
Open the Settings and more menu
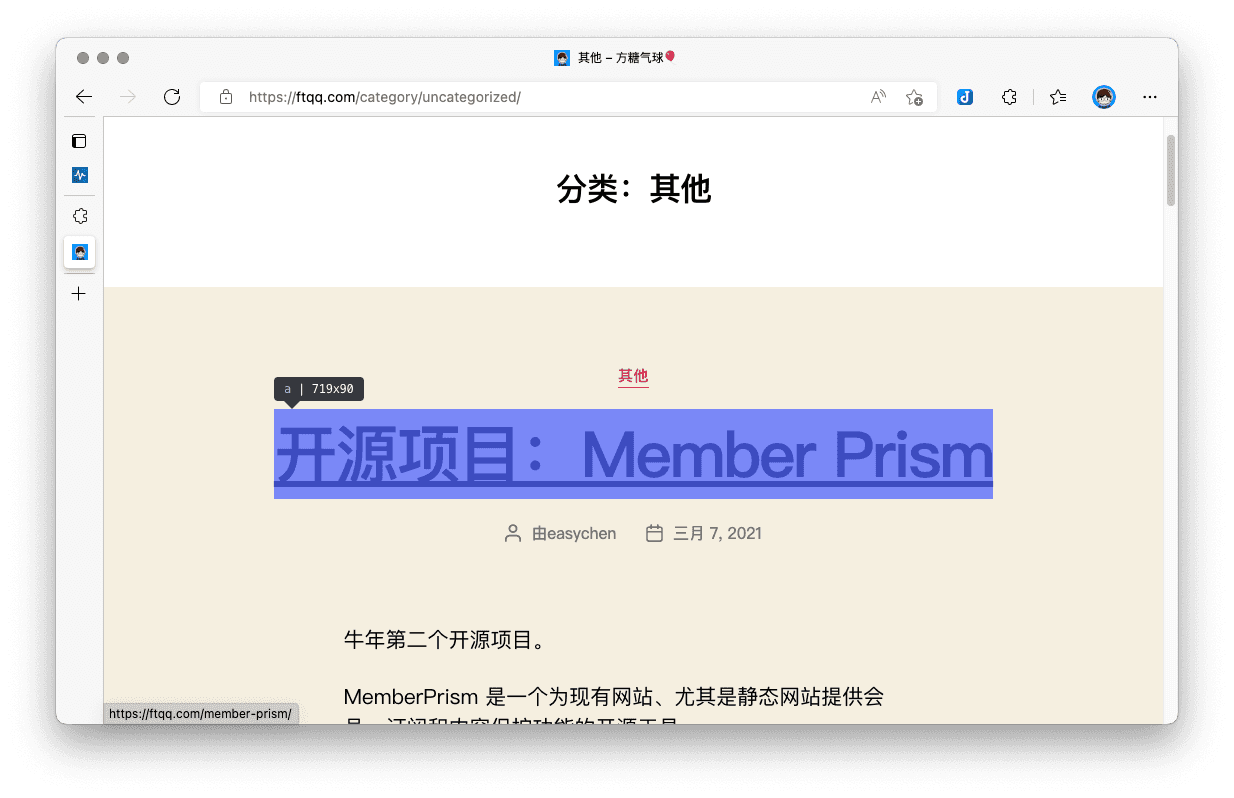click(1150, 97)
